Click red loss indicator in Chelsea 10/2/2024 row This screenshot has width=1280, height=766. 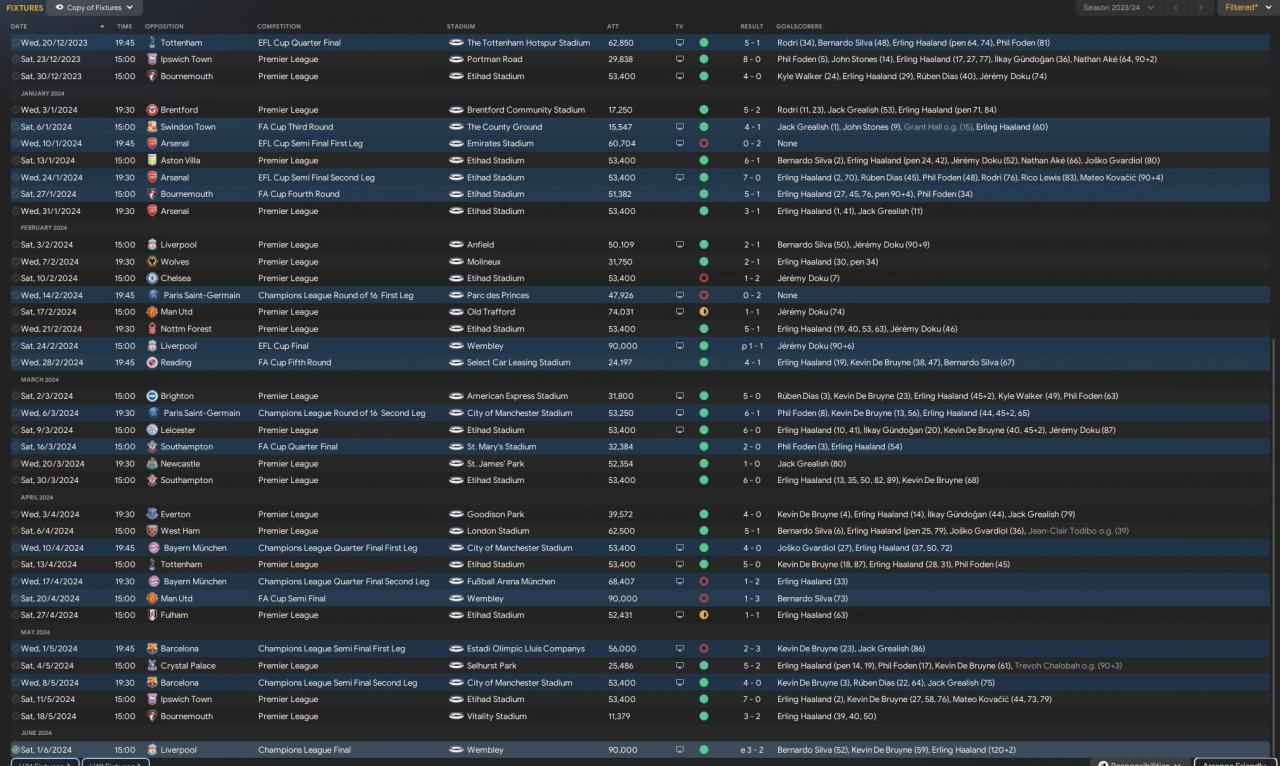tap(704, 278)
